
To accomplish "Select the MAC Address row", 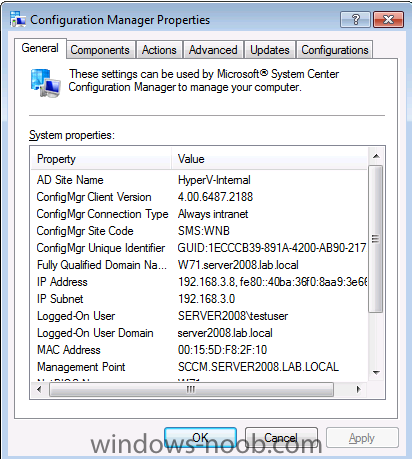I will click(x=199, y=350).
